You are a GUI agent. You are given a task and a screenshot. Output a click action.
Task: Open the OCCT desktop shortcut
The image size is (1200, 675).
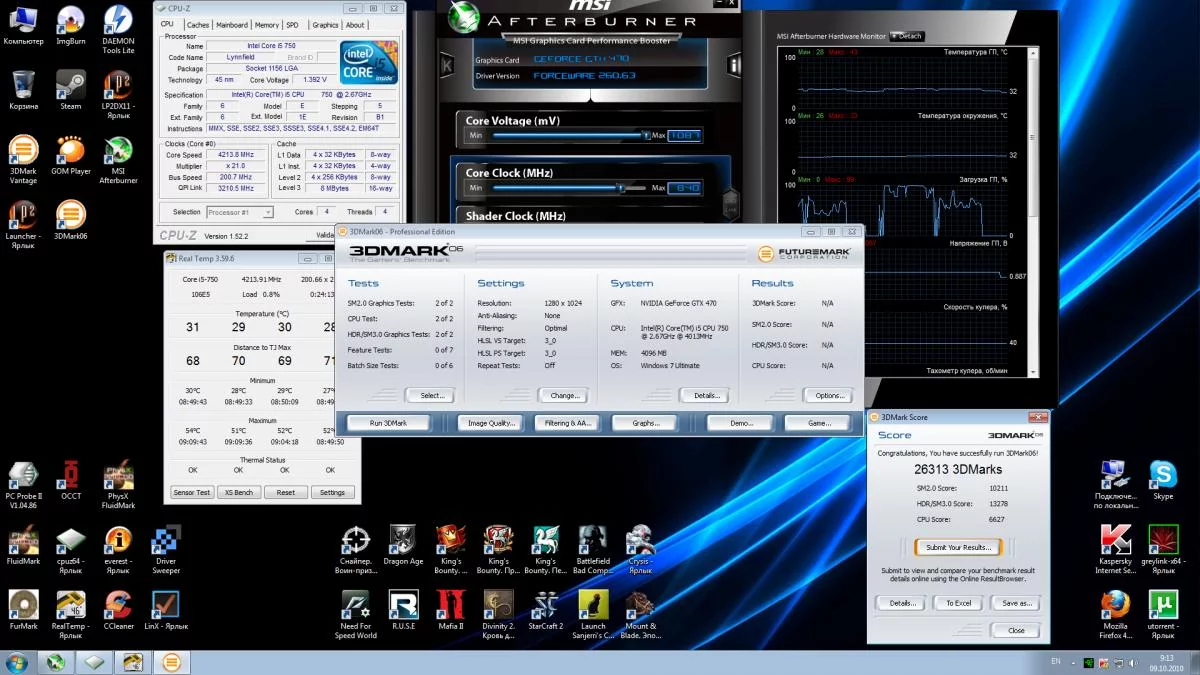(x=70, y=475)
